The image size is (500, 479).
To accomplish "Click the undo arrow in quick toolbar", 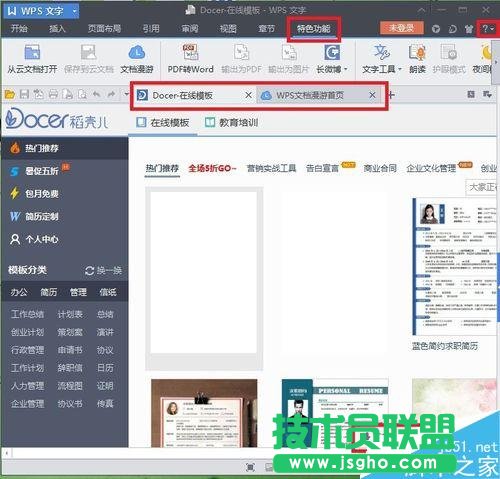I will 97,95.
